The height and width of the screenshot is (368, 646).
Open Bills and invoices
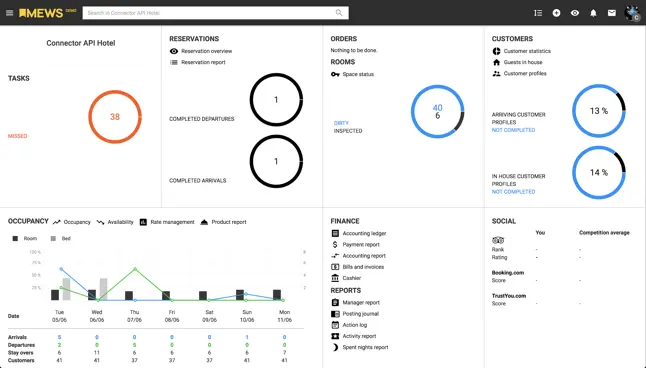[363, 267]
